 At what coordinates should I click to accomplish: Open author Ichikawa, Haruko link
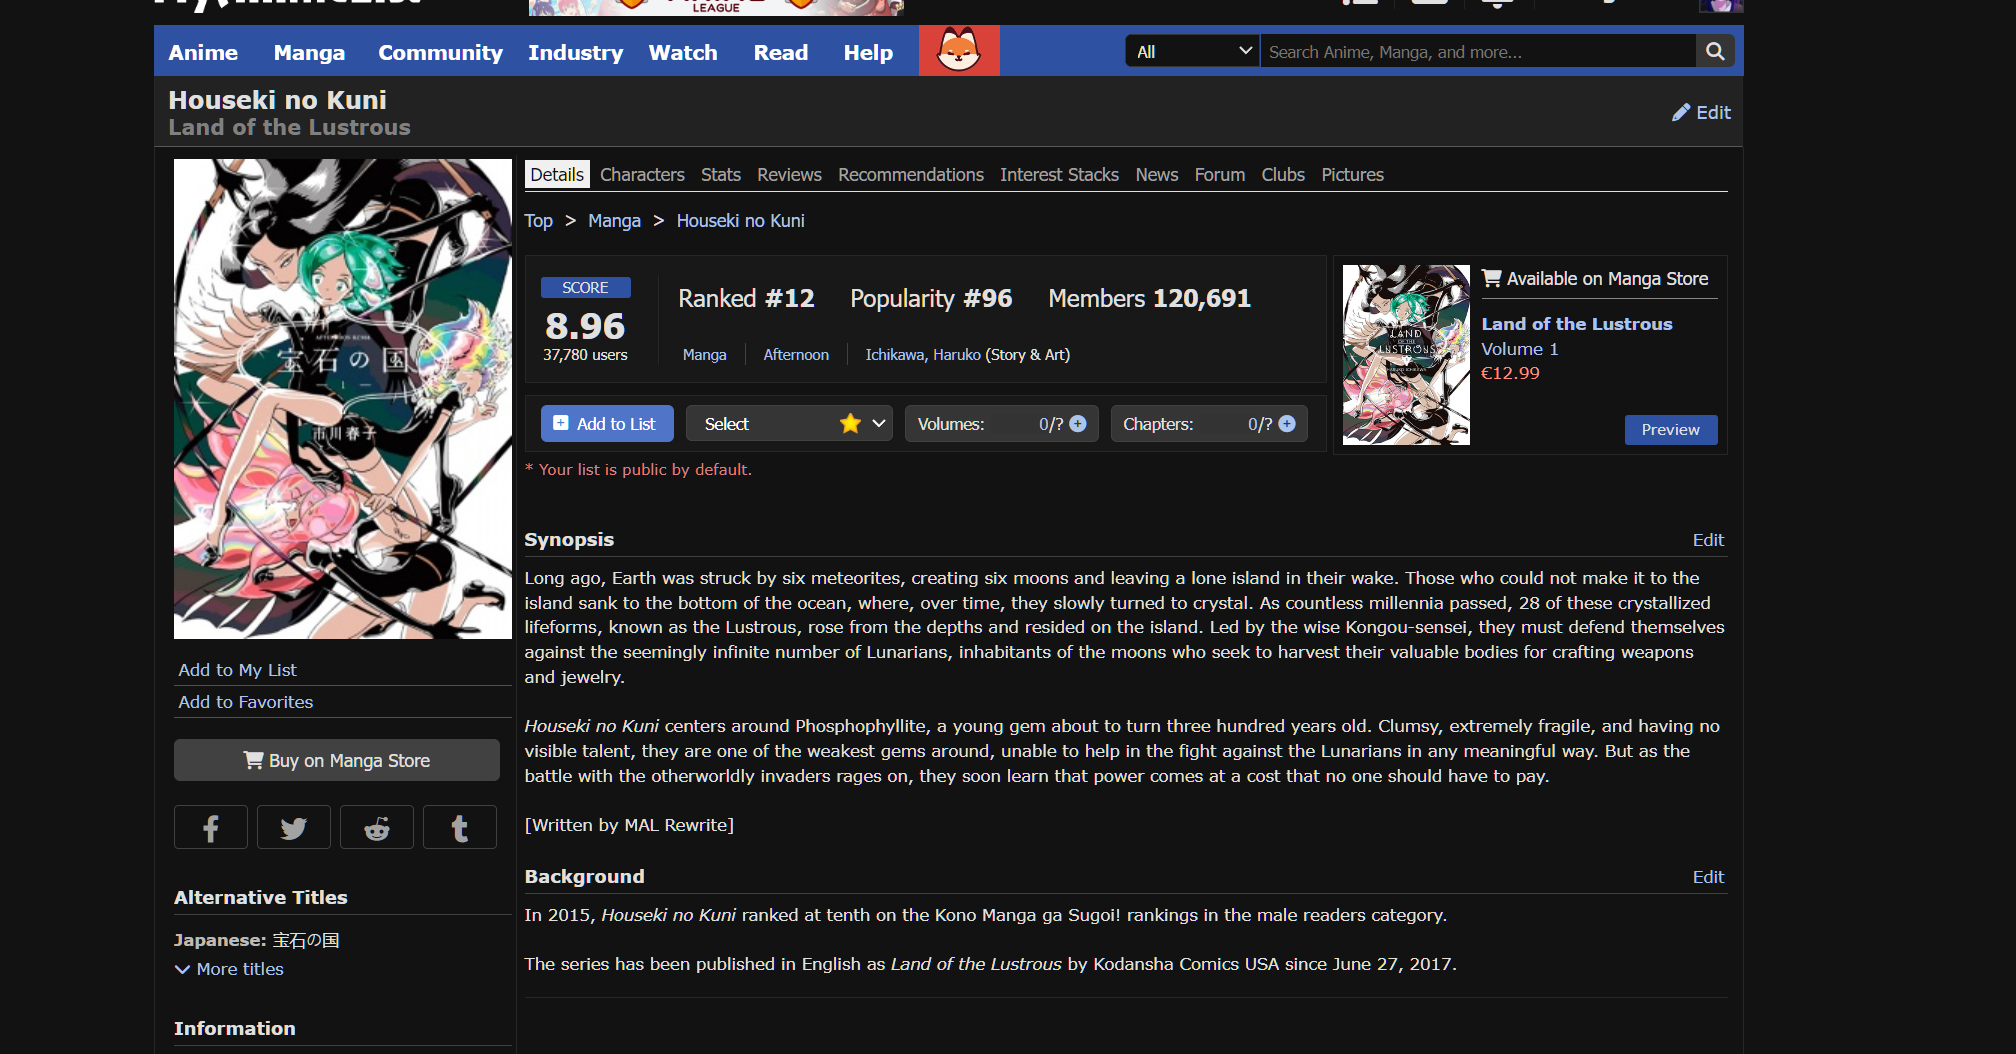pyautogui.click(x=923, y=355)
